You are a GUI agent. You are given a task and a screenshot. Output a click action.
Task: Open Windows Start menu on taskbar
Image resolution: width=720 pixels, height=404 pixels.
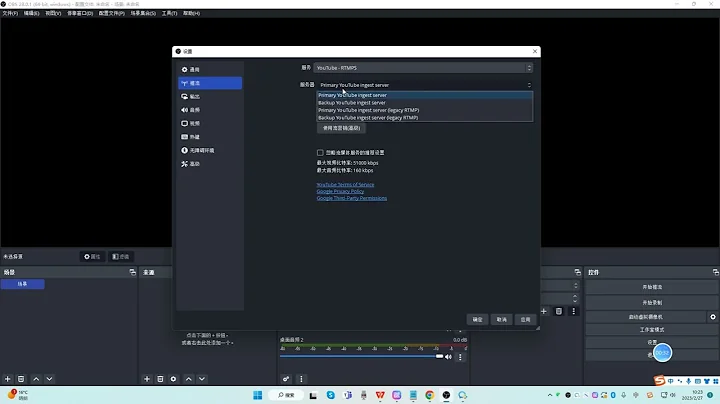[x=258, y=395]
